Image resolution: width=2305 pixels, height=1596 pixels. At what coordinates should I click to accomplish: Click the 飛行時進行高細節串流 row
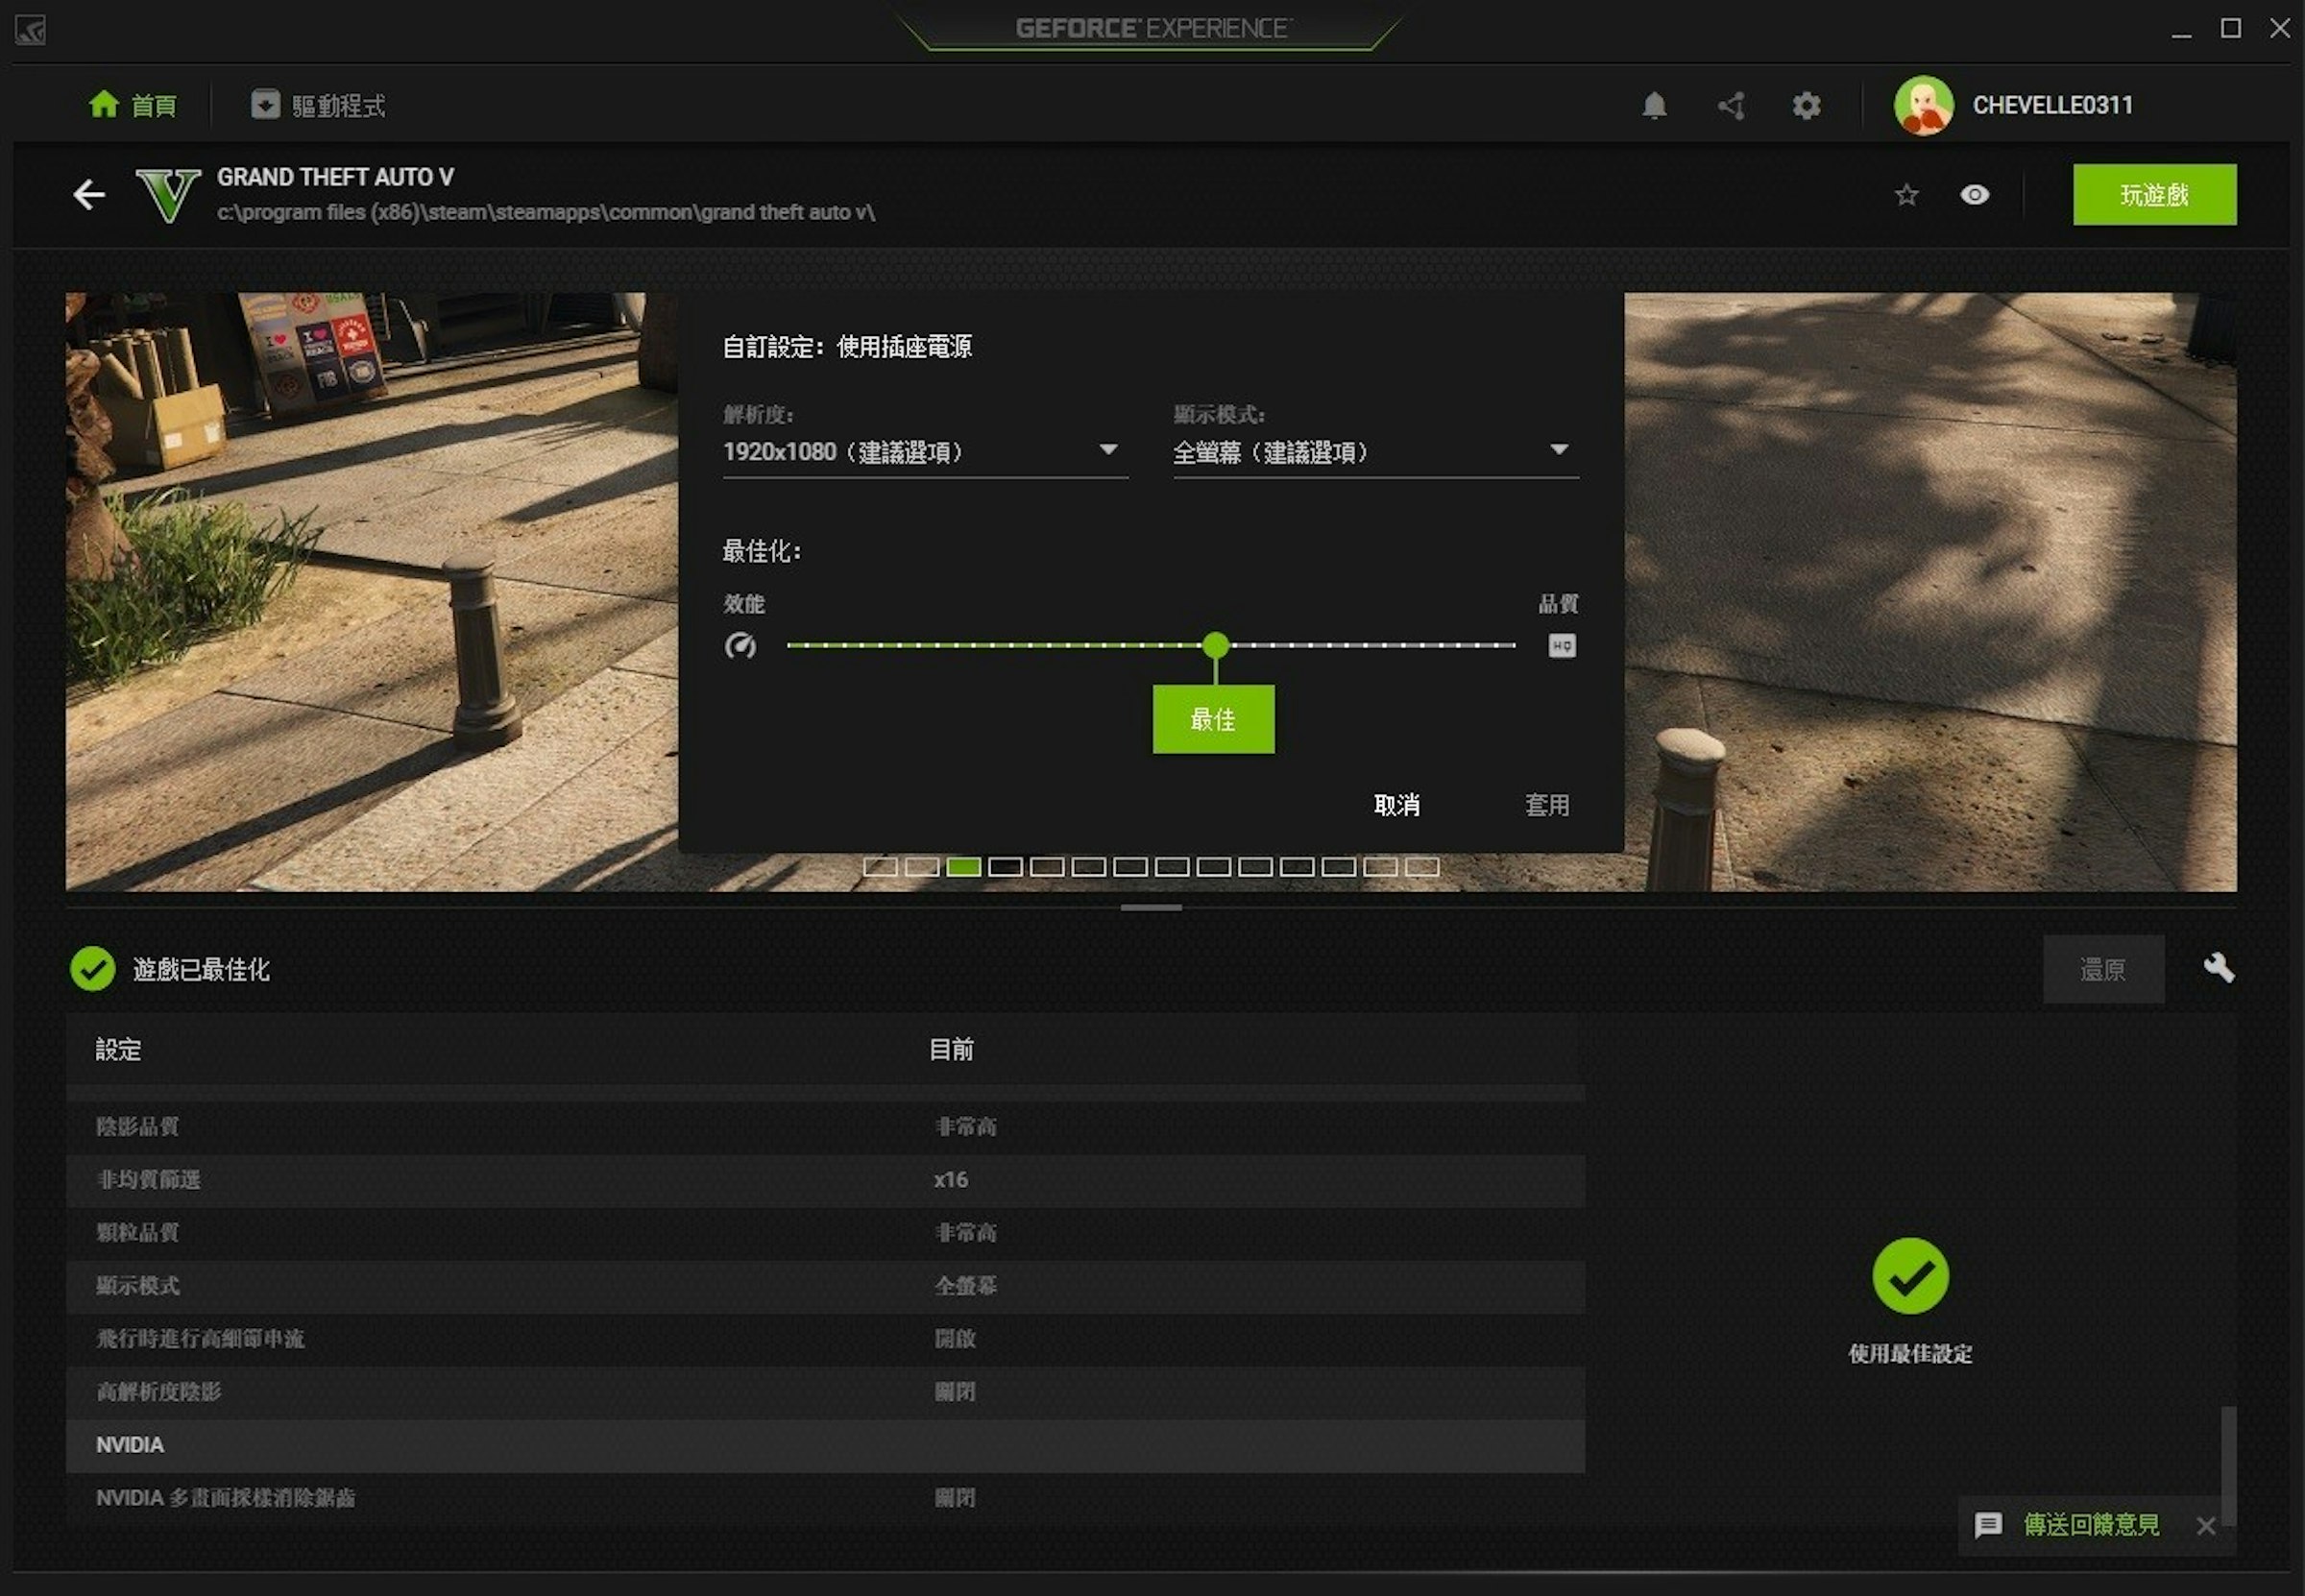tap(825, 1338)
